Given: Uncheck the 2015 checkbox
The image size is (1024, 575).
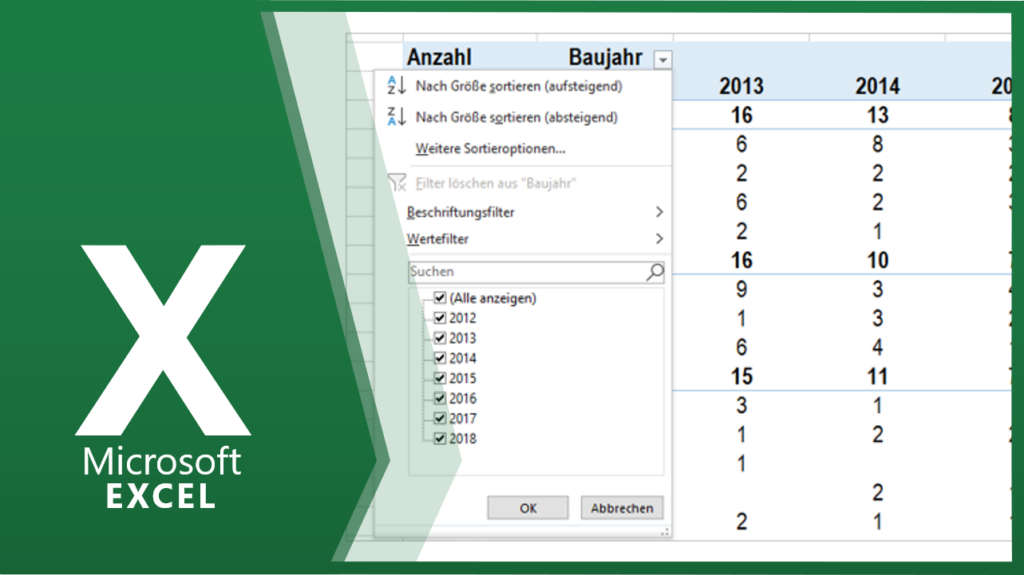Looking at the screenshot, I should pos(440,378).
